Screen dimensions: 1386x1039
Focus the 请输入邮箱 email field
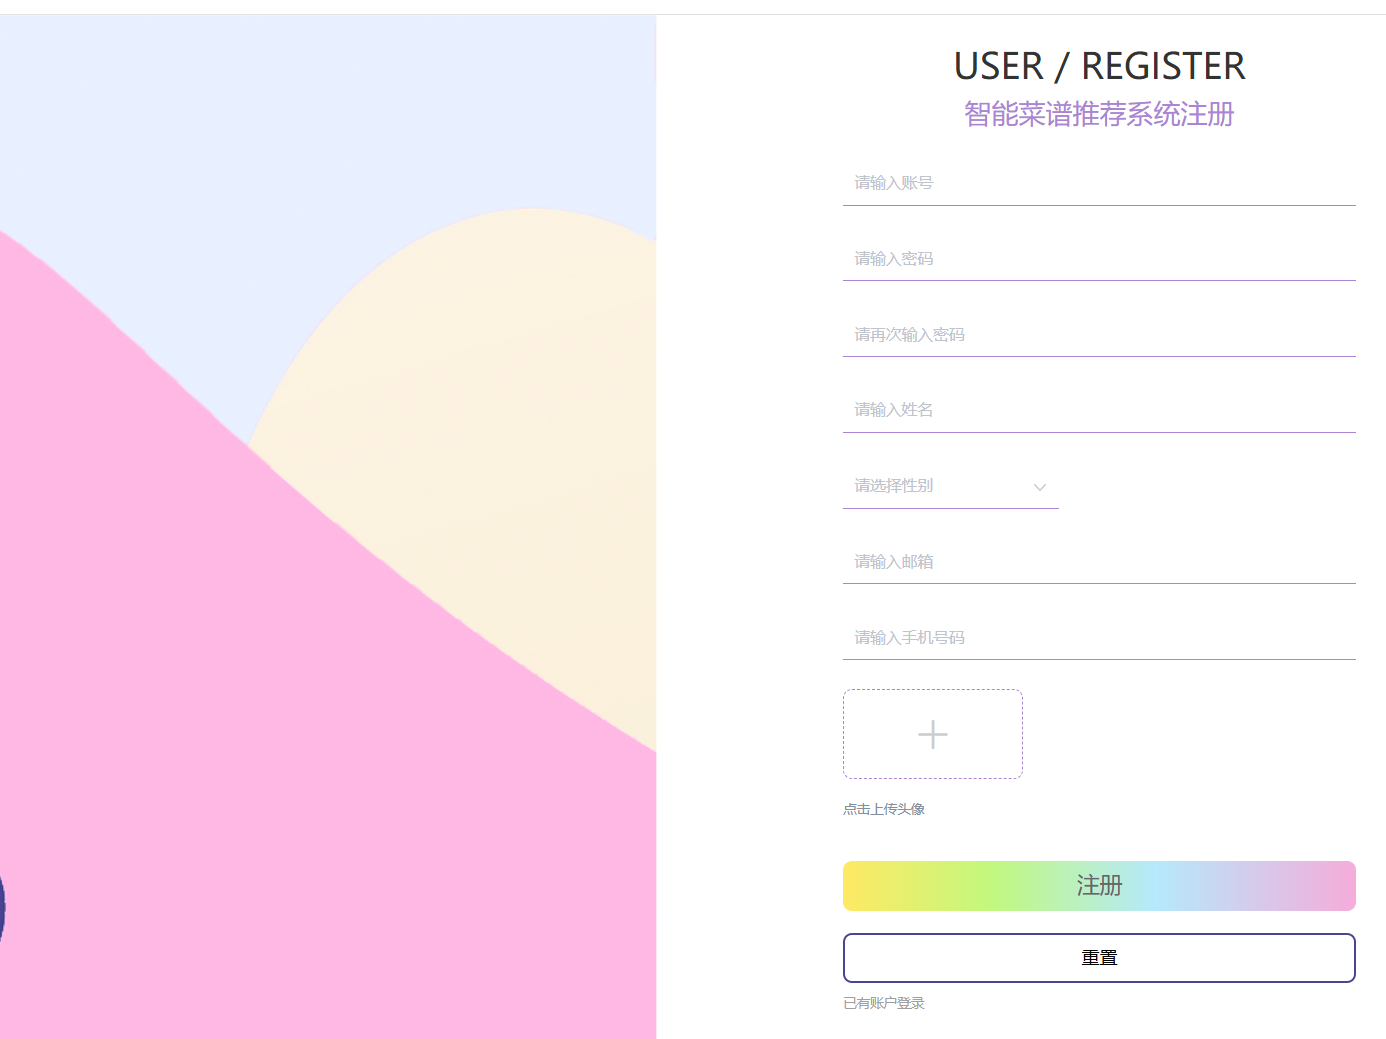pyautogui.click(x=1099, y=562)
